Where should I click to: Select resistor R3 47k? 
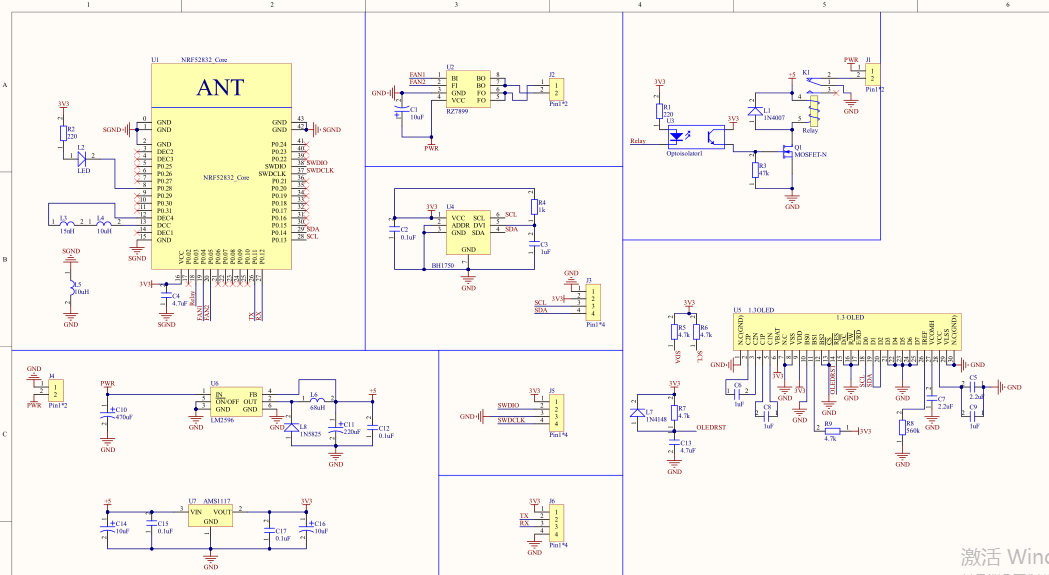click(x=755, y=170)
